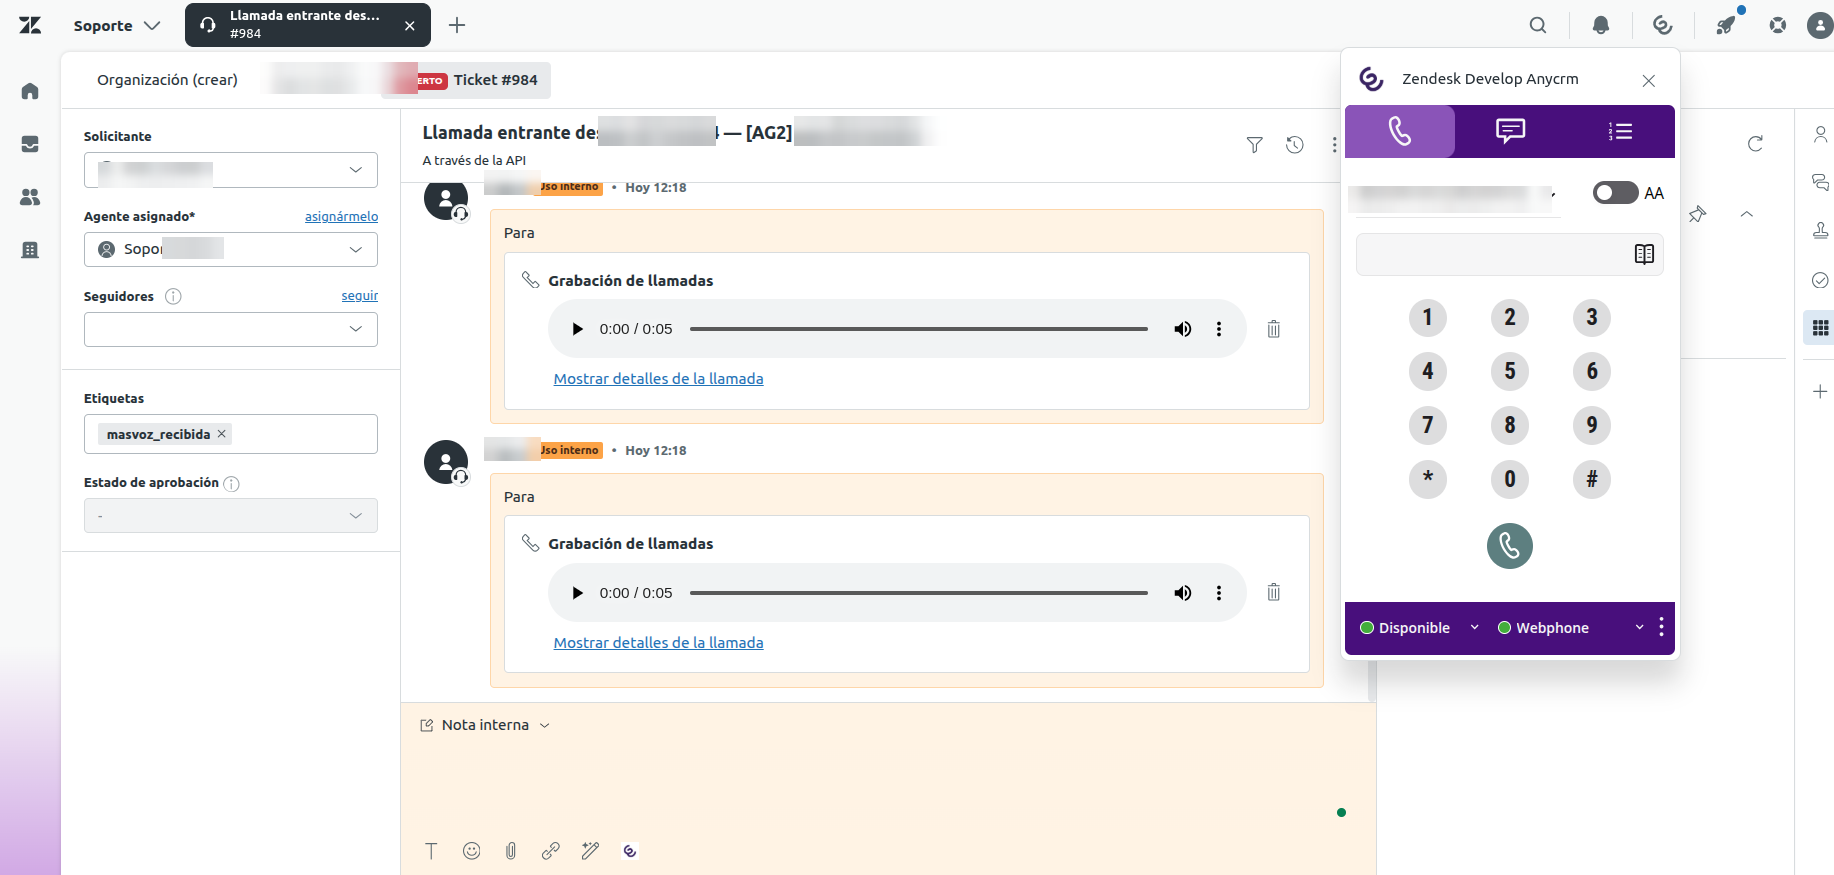This screenshot has width=1834, height=875.
Task: Open first Mostrar detalles de la llamada link
Action: click(658, 379)
